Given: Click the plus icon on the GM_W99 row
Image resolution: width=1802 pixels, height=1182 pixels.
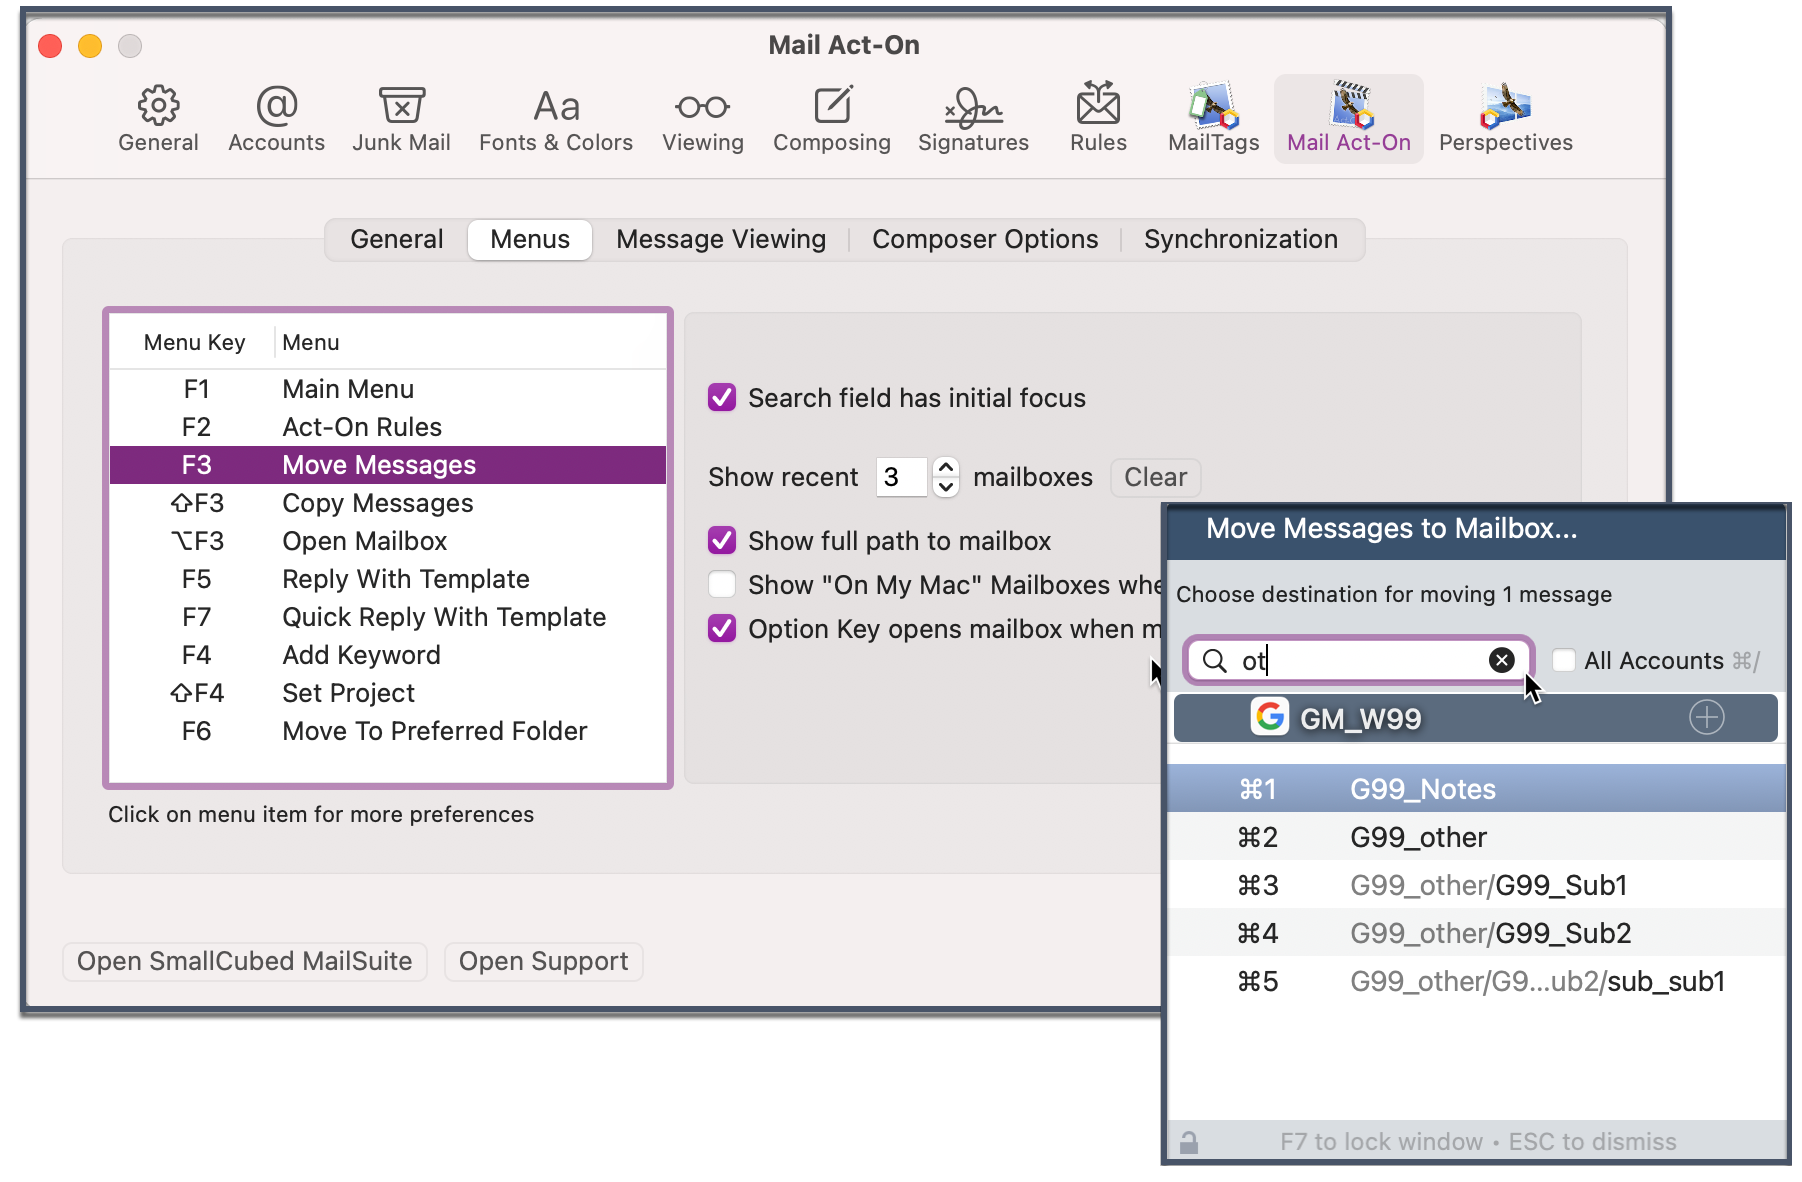Looking at the screenshot, I should pyautogui.click(x=1707, y=717).
